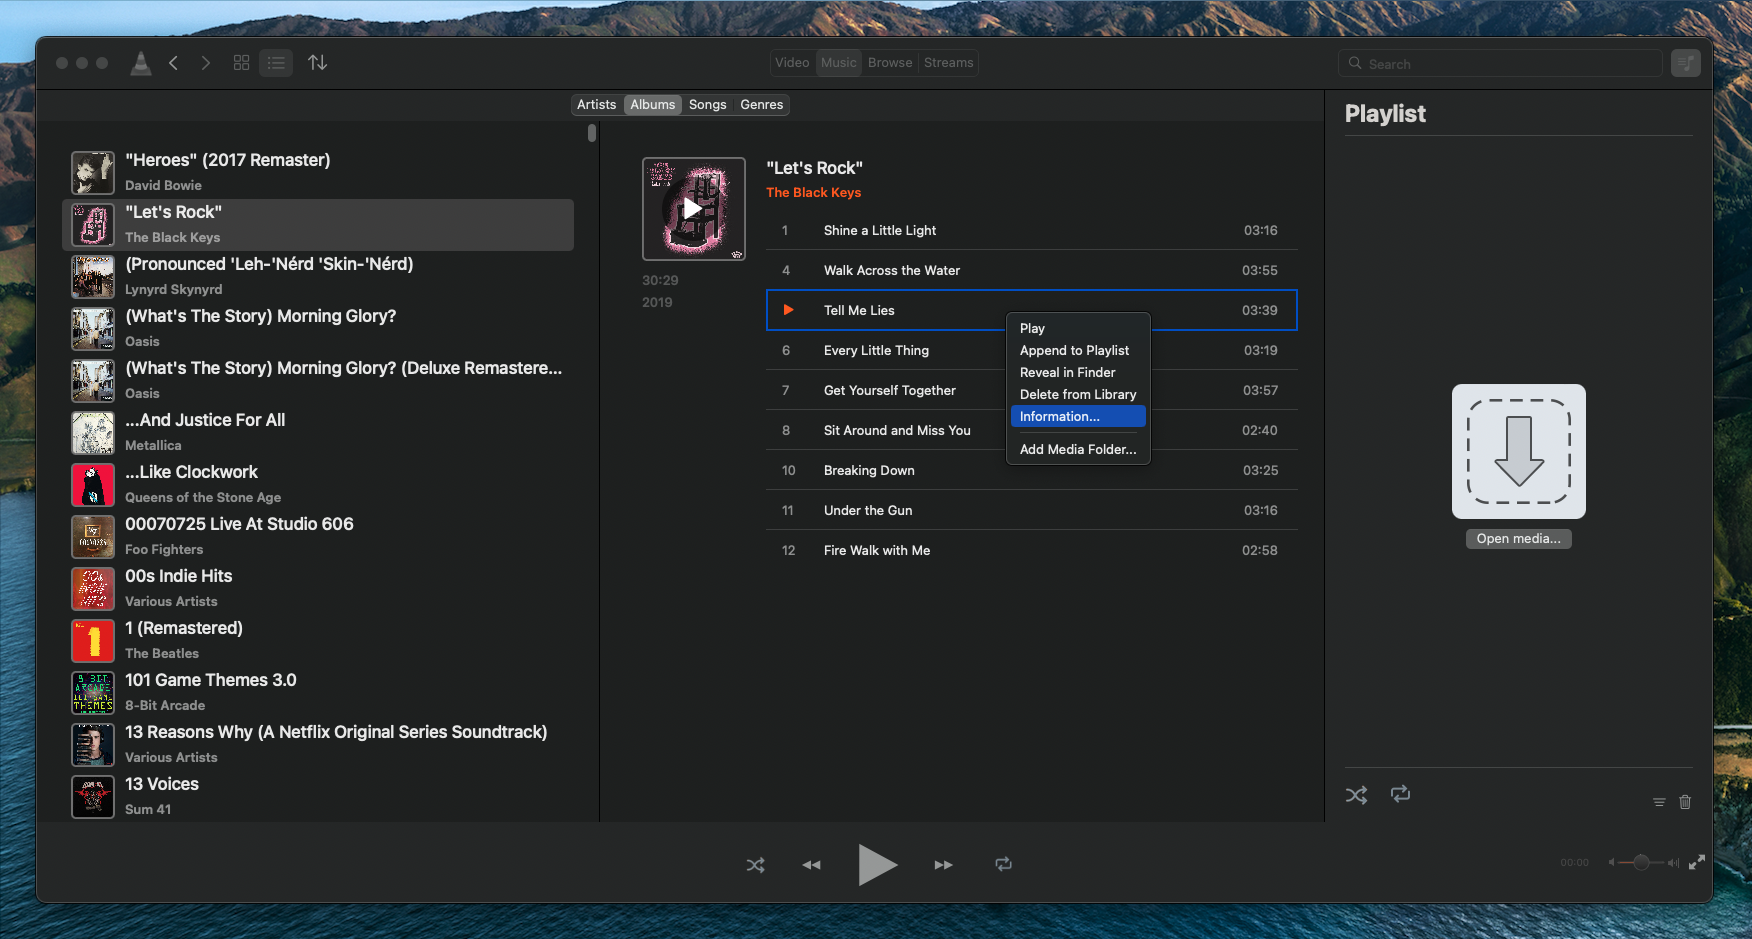Choose Append to Playlist in context menu
1752x939 pixels.
point(1078,350)
